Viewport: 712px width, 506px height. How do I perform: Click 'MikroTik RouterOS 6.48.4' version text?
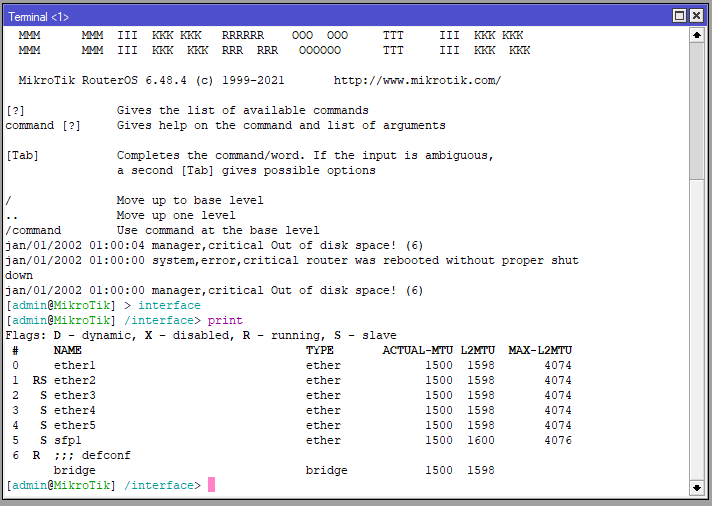(x=102, y=80)
